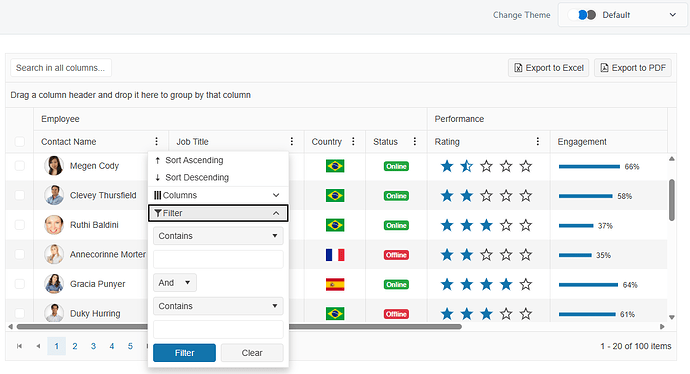
Task: Select Gracia Punyer's row checkbox
Action: pyautogui.click(x=19, y=283)
